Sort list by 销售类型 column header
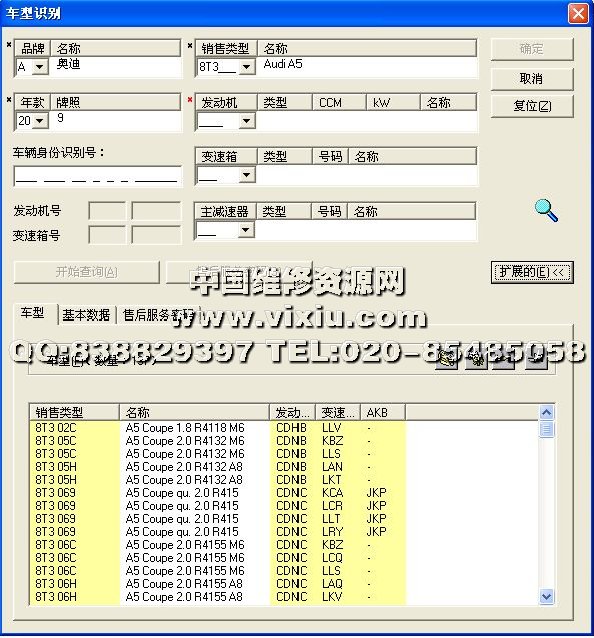This screenshot has width=594, height=638. tap(74, 413)
